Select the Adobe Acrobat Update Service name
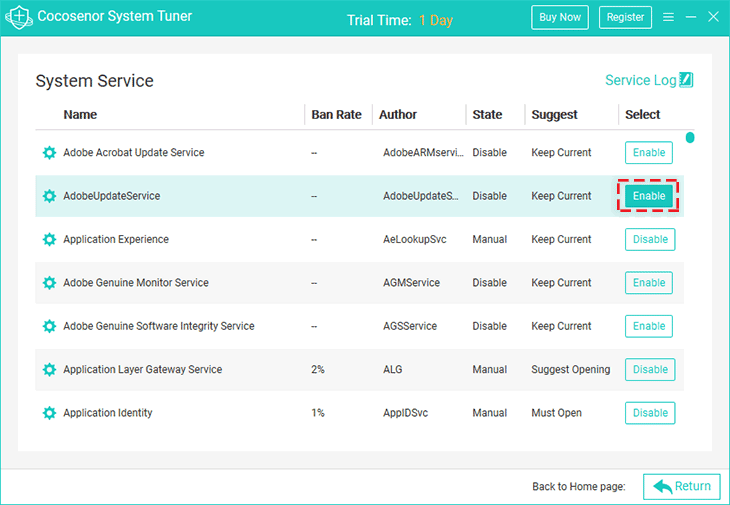Image resolution: width=730 pixels, height=505 pixels. point(134,153)
